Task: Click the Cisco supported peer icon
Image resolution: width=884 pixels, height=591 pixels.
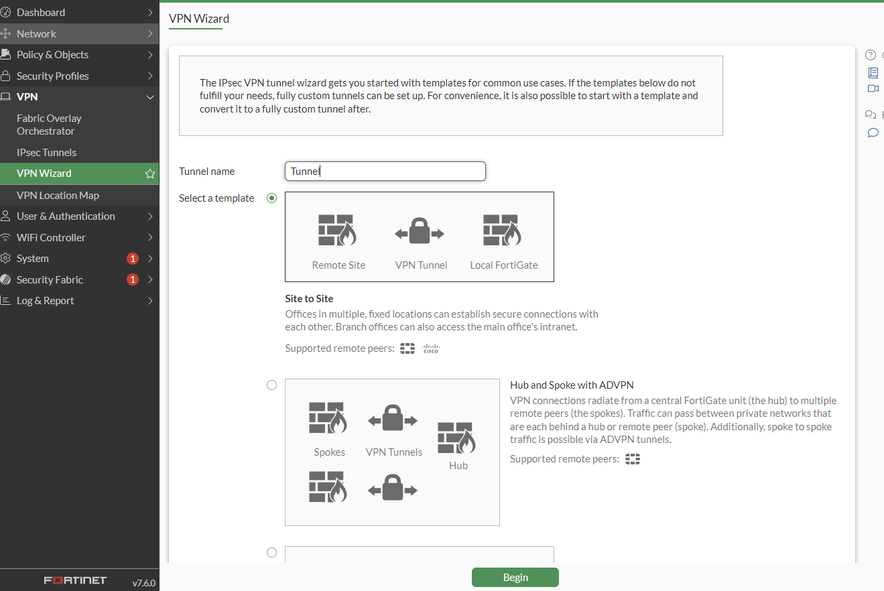Action: click(431, 349)
